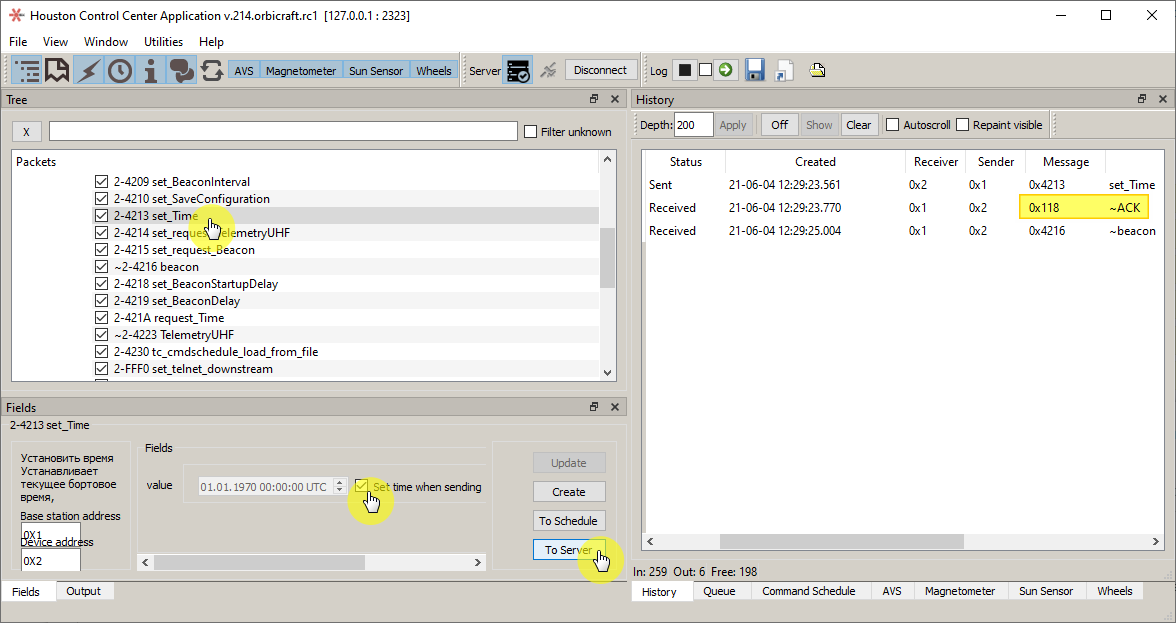Click the packet filter text field

tap(283, 132)
